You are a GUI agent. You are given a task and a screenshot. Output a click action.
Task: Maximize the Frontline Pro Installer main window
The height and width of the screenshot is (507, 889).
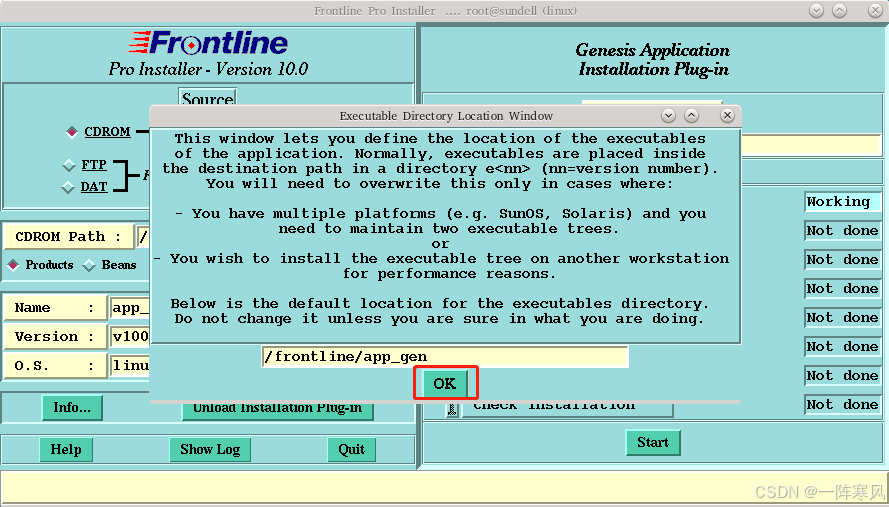[840, 10]
